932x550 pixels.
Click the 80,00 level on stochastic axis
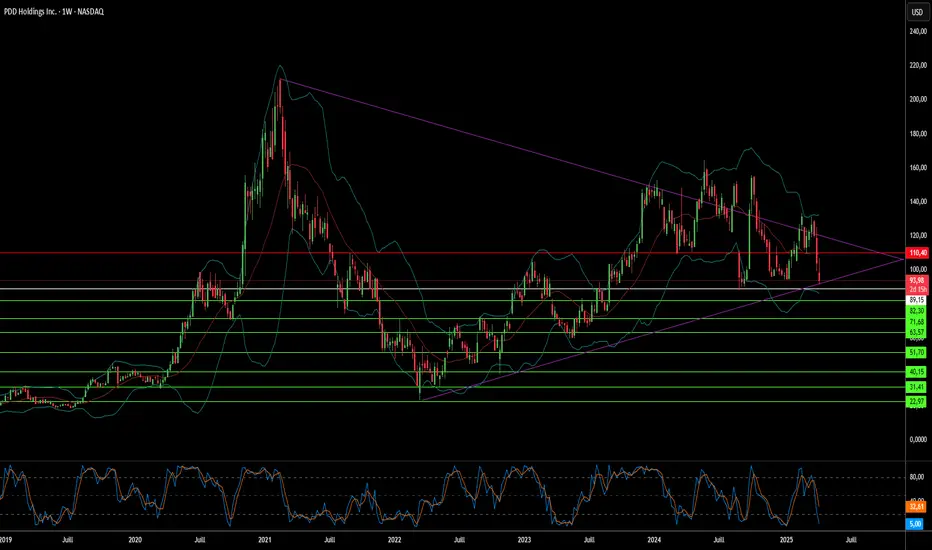tap(915, 476)
